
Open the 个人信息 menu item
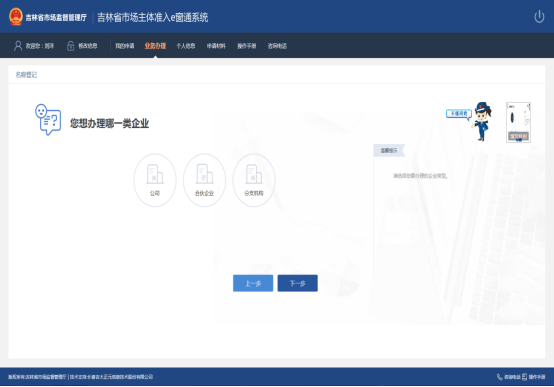coord(186,46)
